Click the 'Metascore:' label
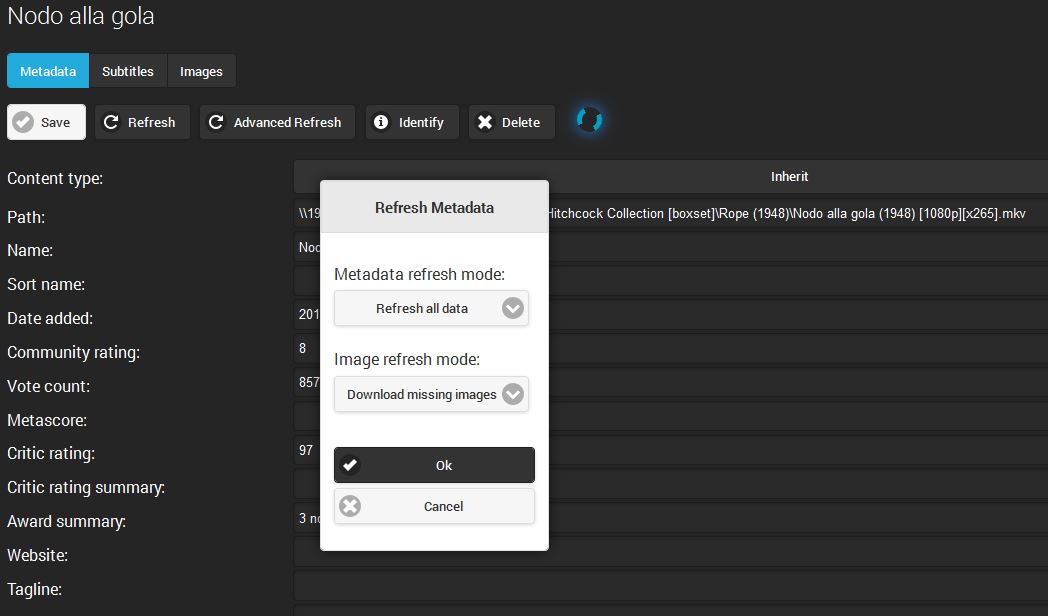 (x=47, y=420)
